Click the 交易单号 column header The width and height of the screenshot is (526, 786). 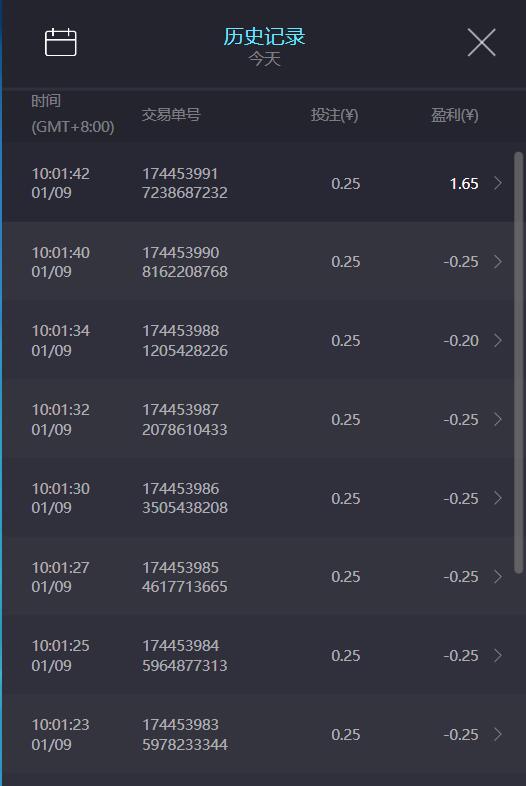coord(171,115)
